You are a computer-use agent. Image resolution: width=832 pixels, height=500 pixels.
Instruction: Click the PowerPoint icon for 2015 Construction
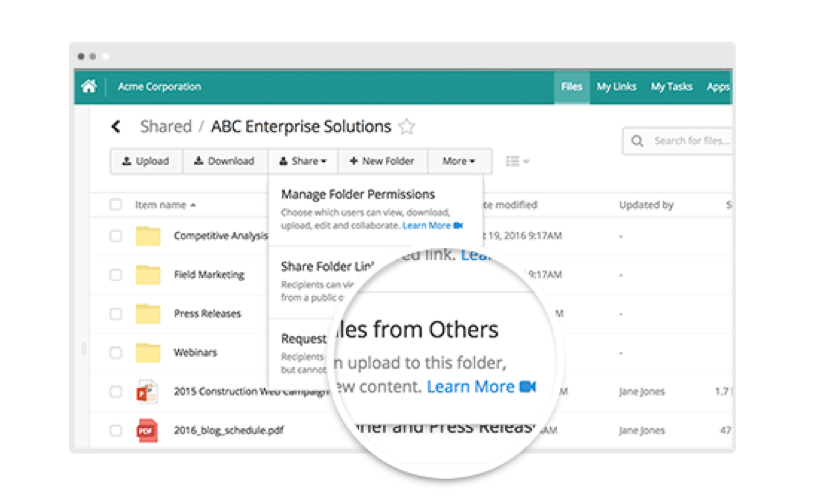coord(147,392)
